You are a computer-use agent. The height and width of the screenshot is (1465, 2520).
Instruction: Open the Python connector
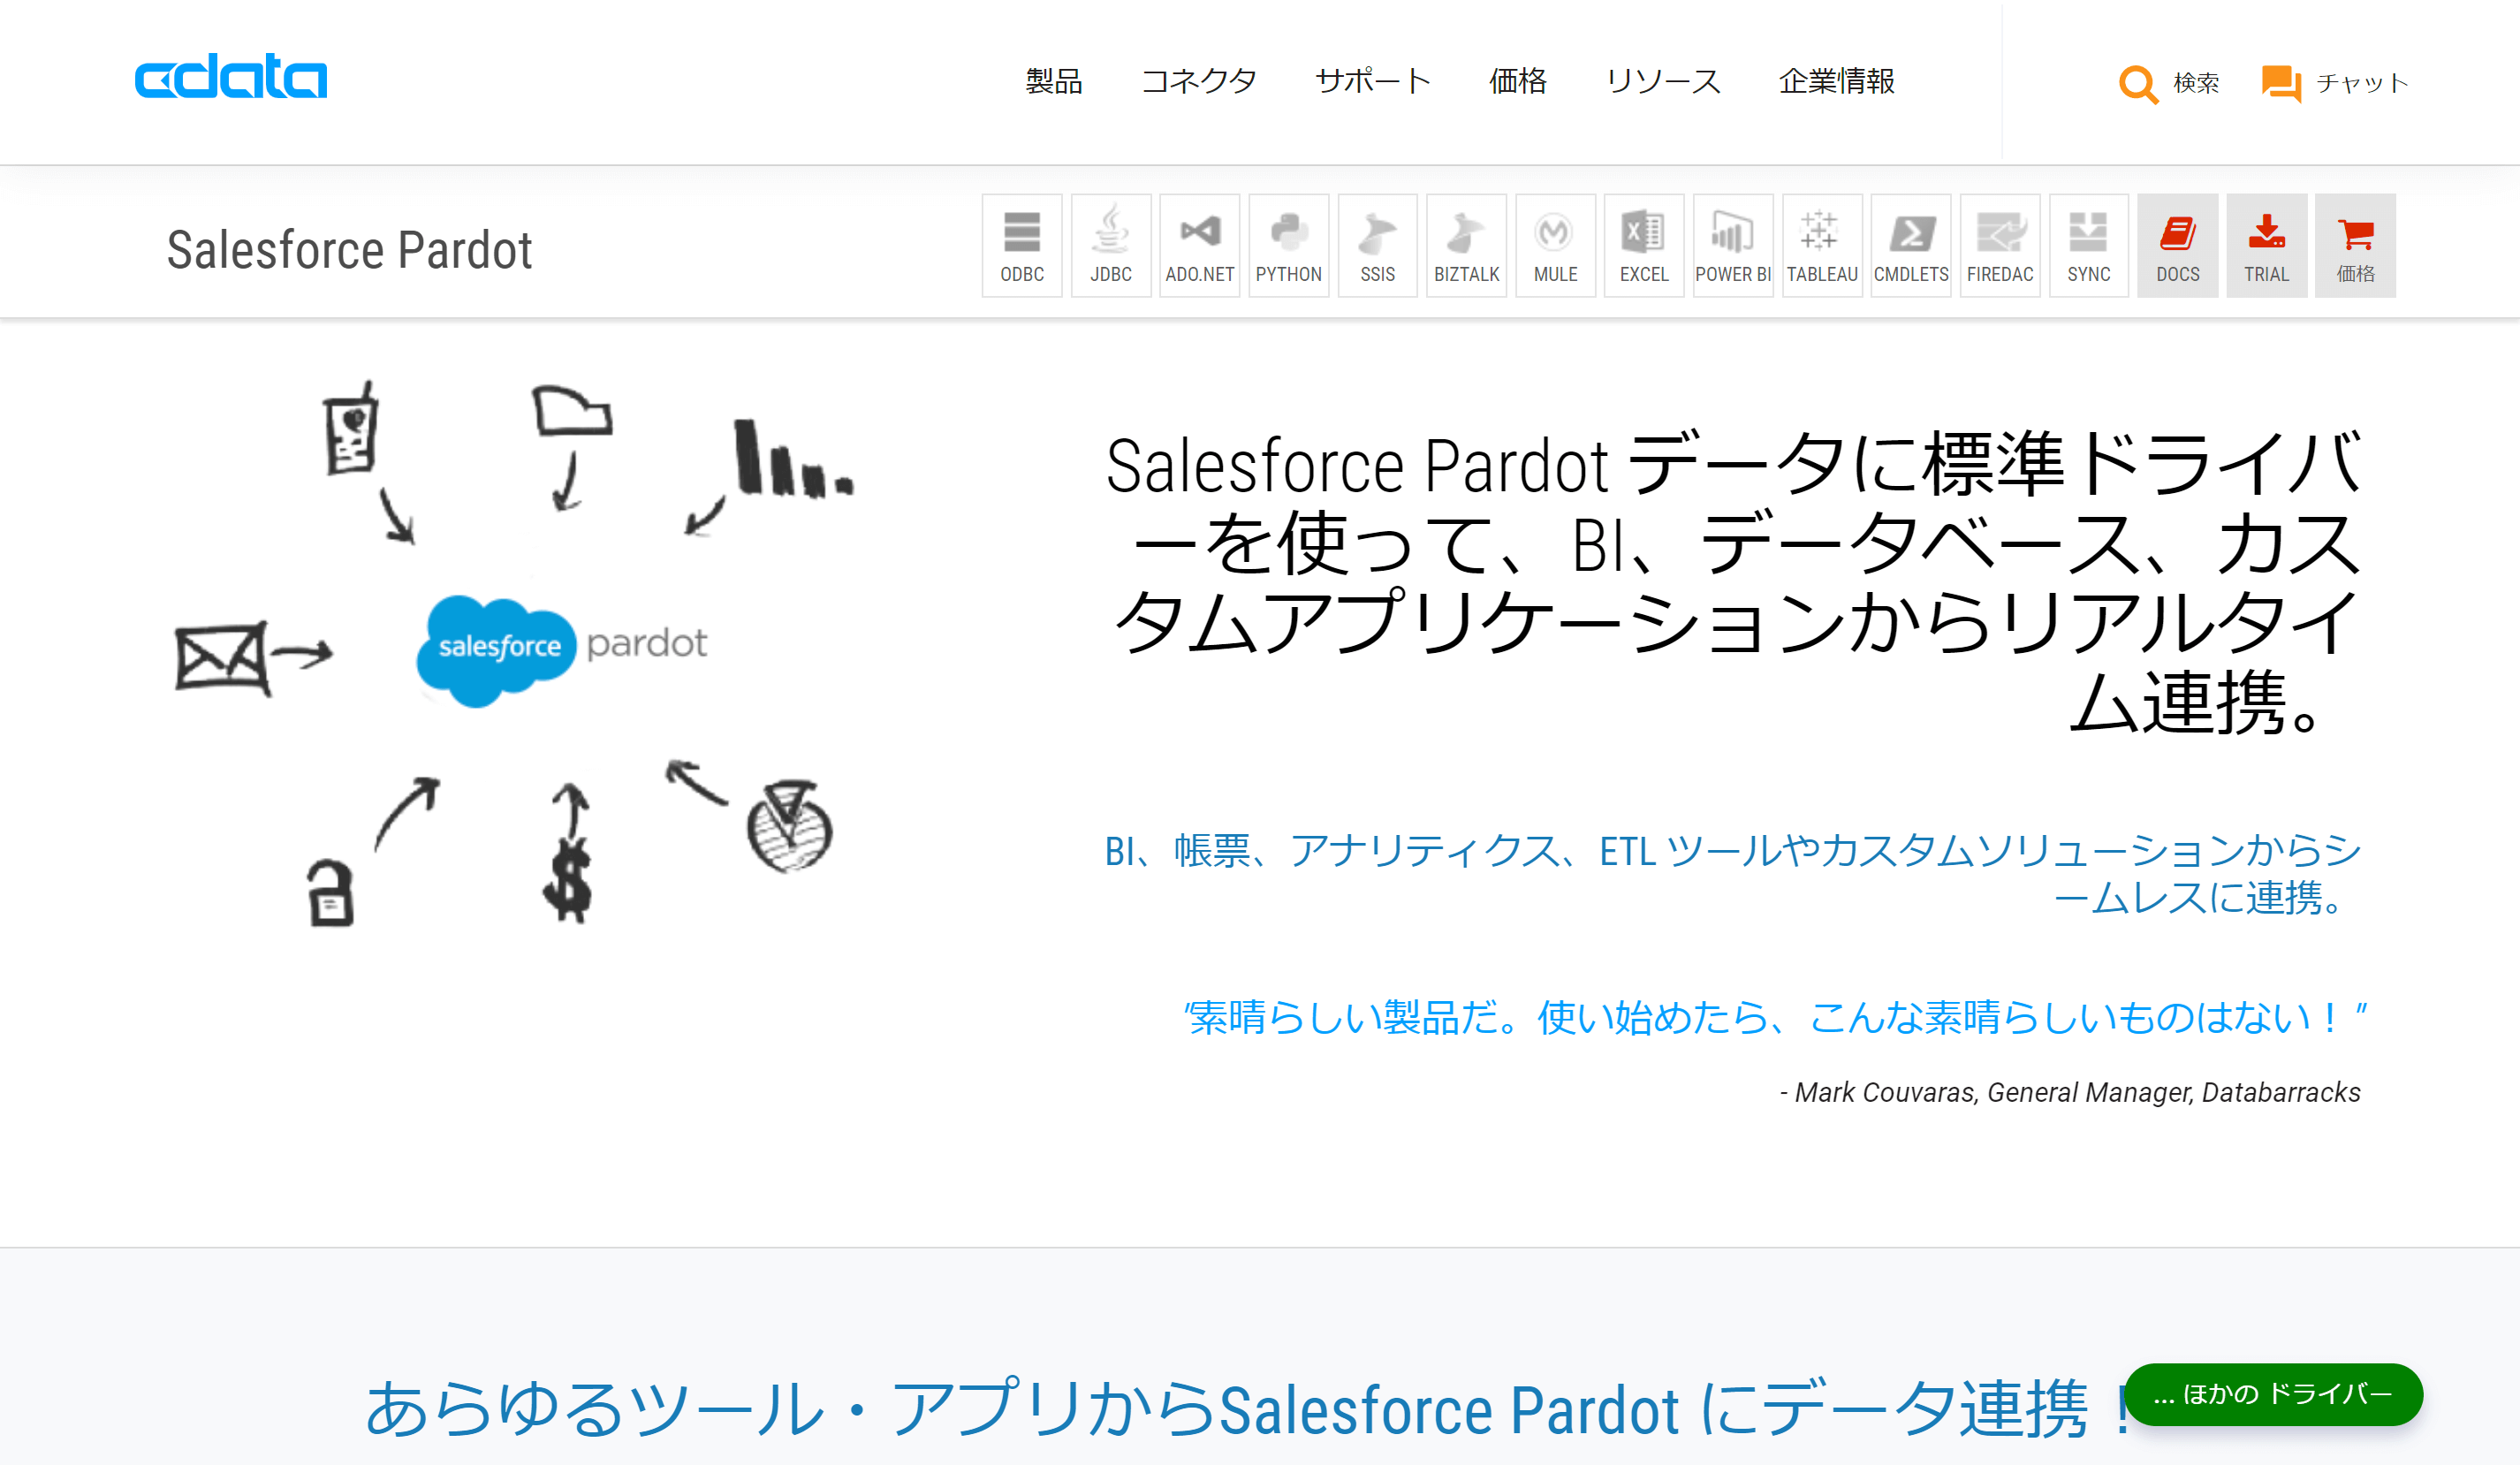(x=1289, y=243)
